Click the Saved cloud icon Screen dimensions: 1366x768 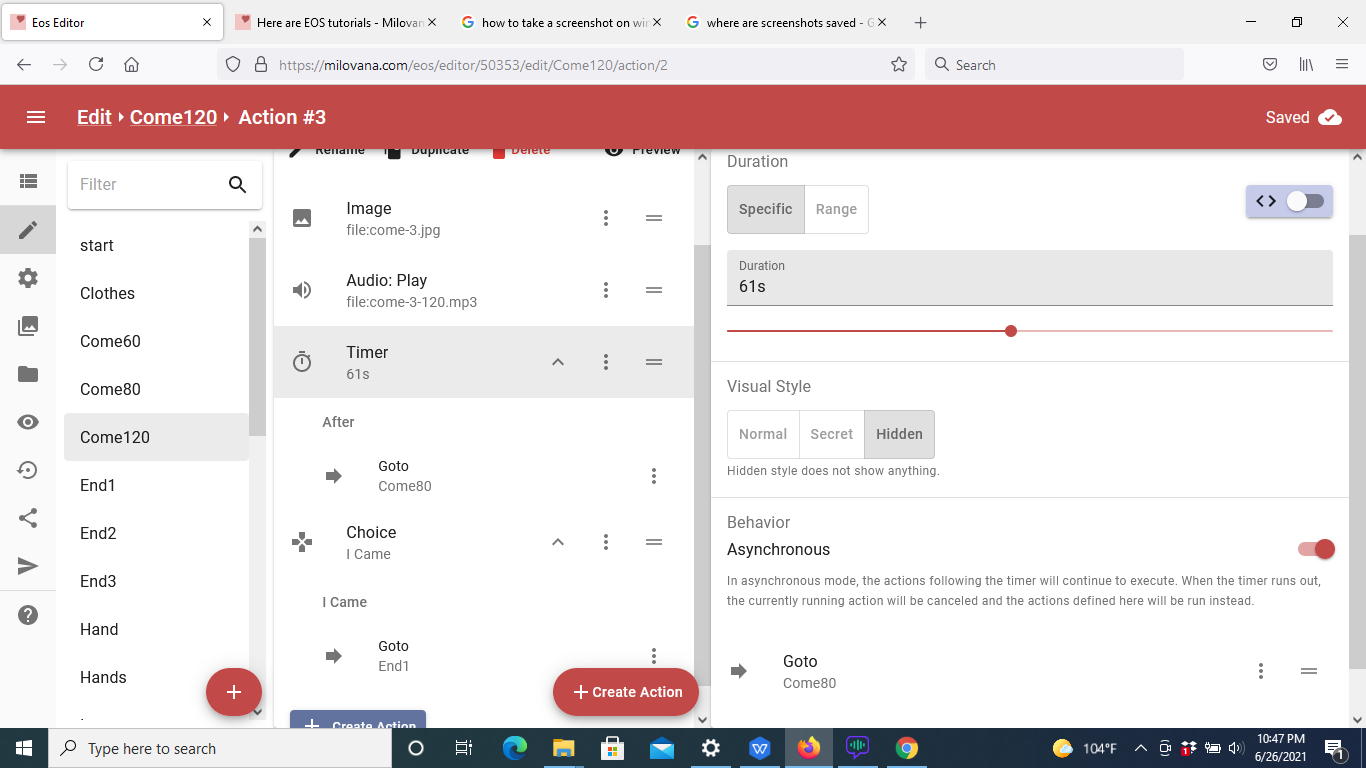coord(1330,117)
